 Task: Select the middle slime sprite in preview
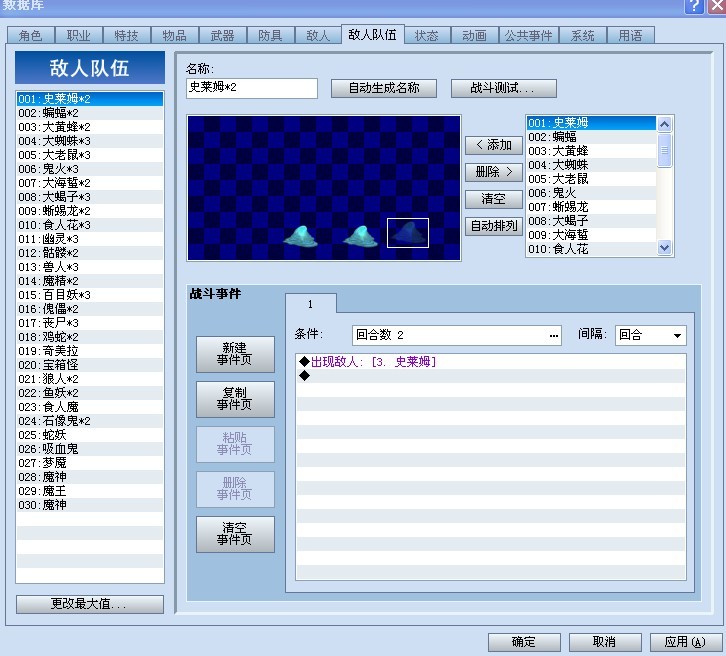[x=361, y=236]
